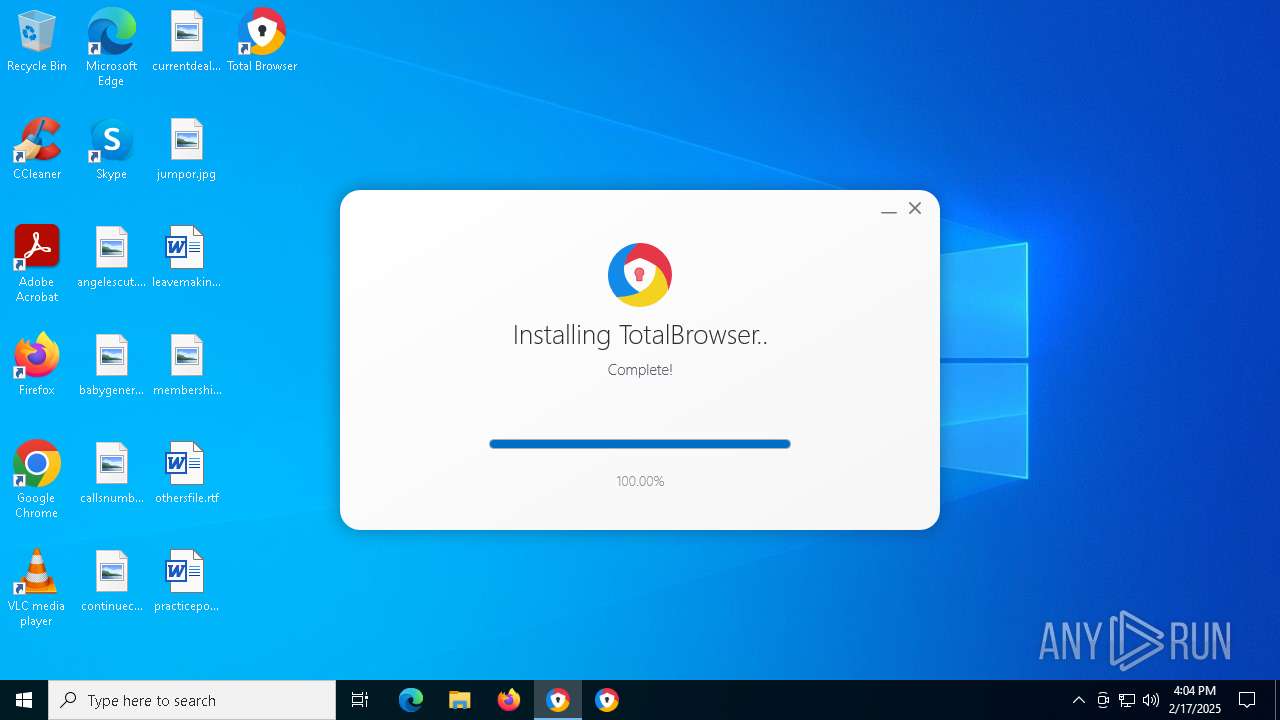Click the Meet Now tray icon
Image resolution: width=1280 pixels, height=720 pixels.
pos(1103,700)
